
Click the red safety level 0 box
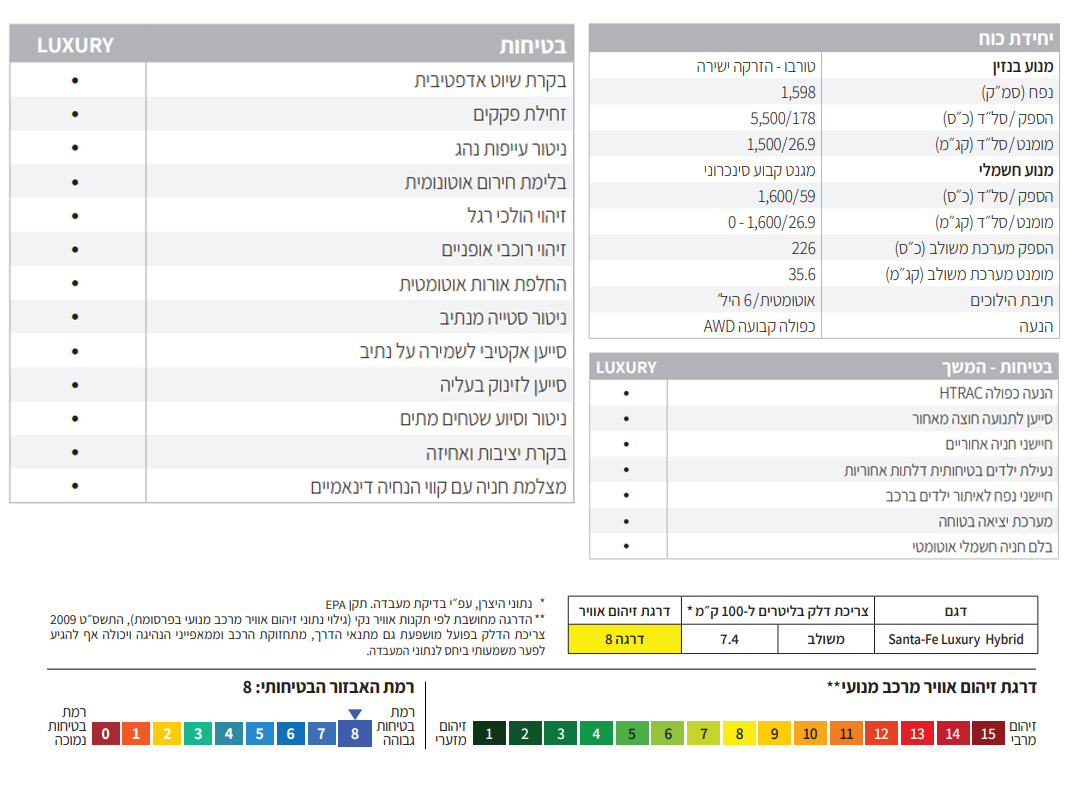tap(107, 734)
